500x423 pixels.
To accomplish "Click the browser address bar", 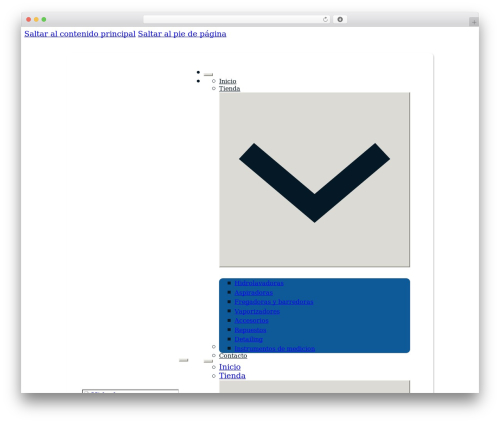I will [x=237, y=19].
